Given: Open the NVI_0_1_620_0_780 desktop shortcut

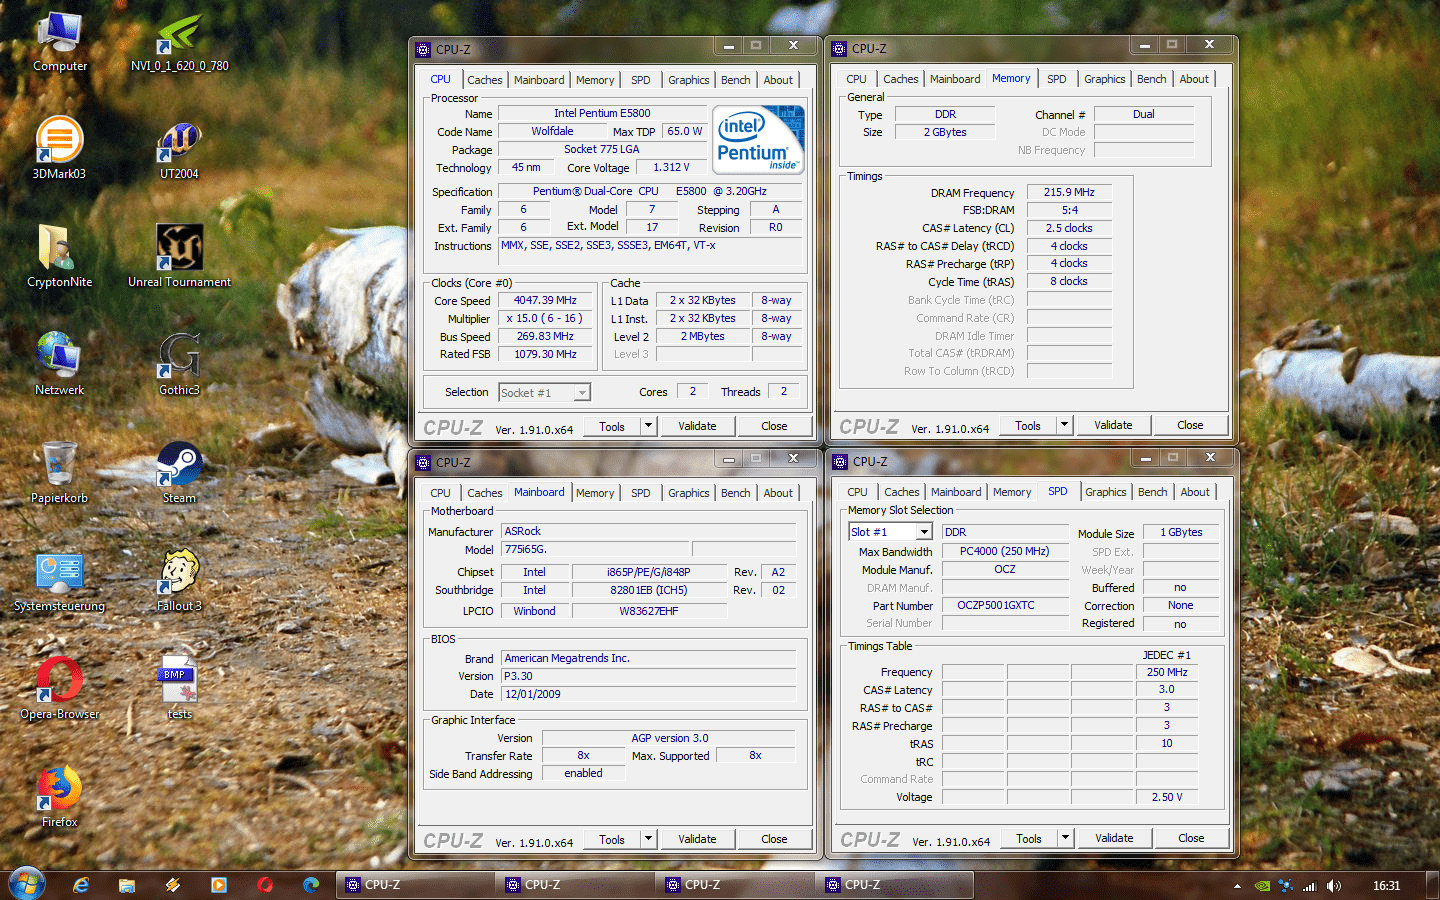Looking at the screenshot, I should [x=179, y=42].
